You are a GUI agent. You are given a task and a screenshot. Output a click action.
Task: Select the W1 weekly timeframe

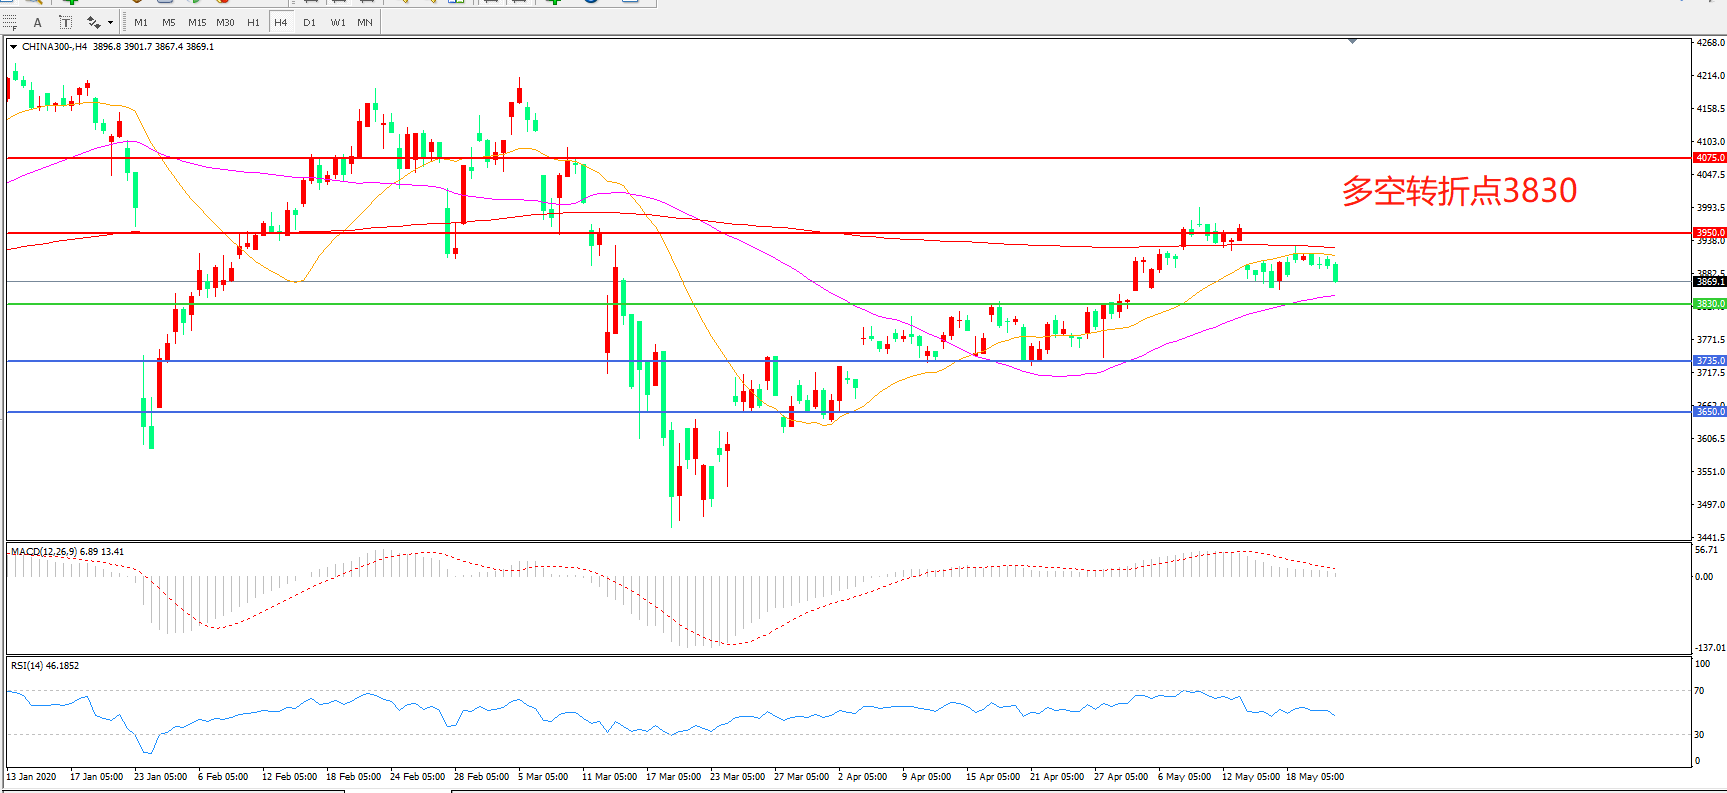point(338,22)
